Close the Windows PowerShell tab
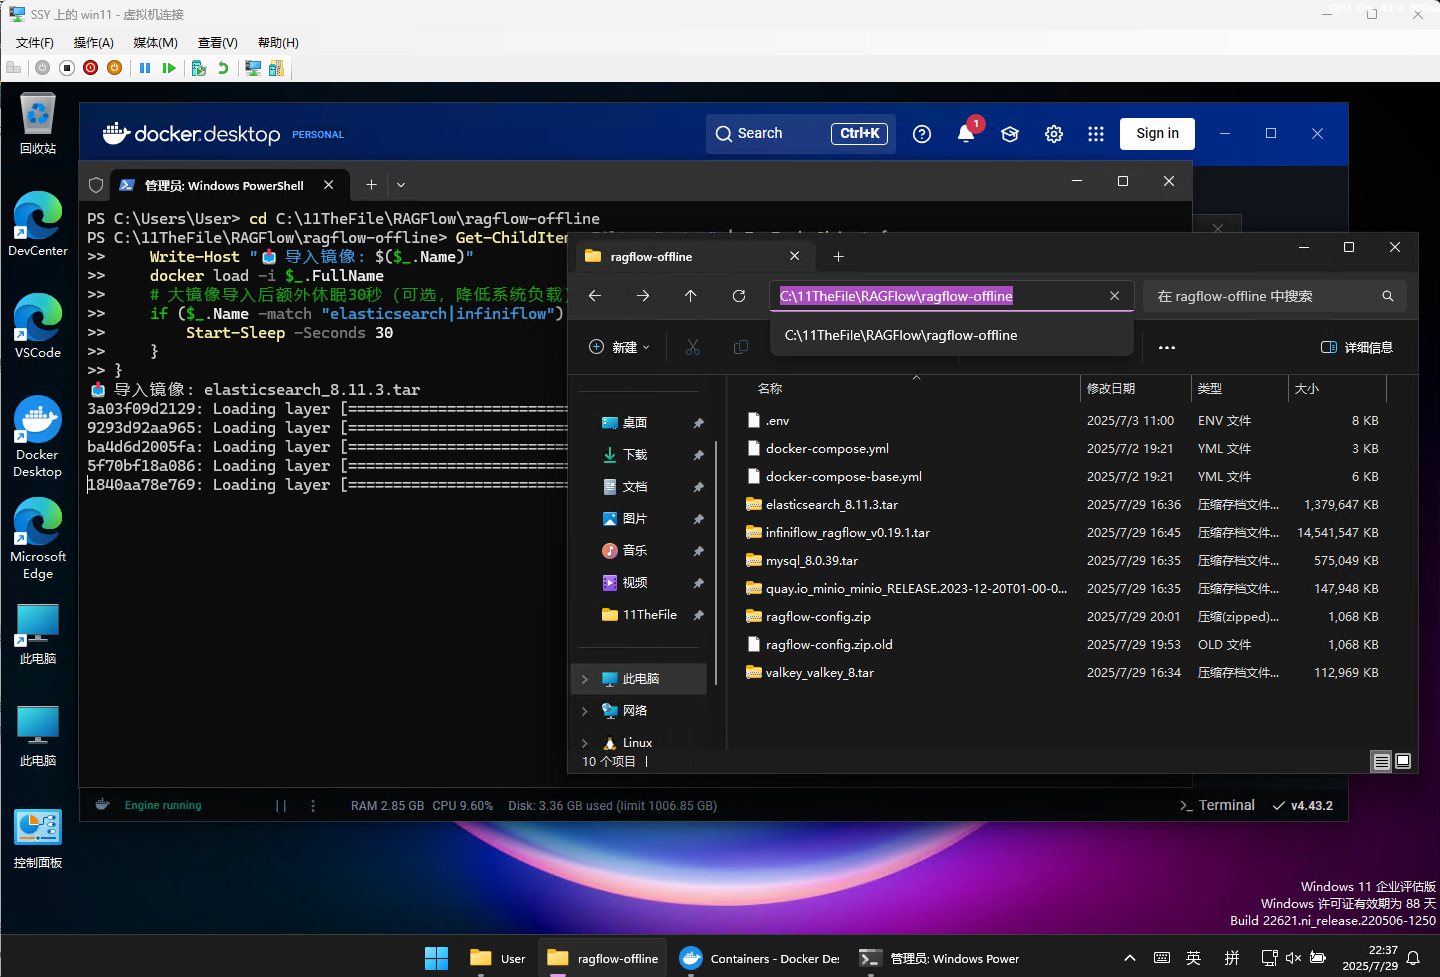 point(328,185)
